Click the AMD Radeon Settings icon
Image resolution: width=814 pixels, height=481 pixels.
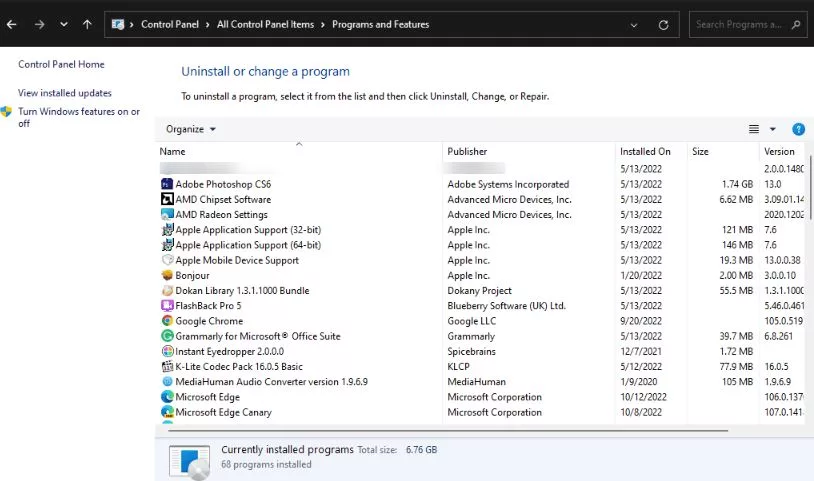click(167, 214)
